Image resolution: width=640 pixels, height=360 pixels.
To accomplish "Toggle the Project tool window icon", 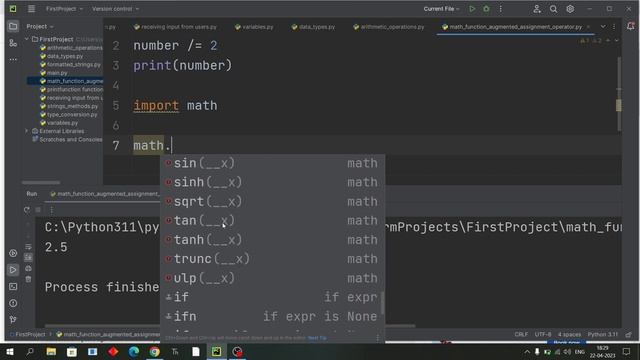I will point(13,26).
